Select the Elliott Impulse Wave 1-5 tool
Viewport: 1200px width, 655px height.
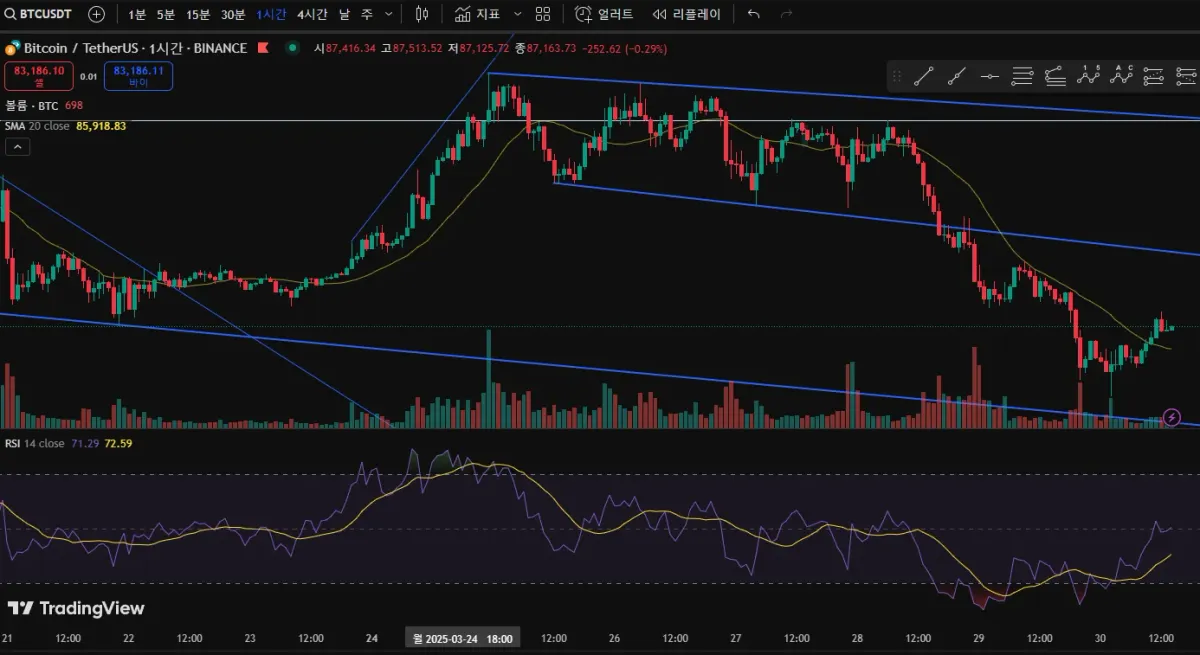point(1088,75)
